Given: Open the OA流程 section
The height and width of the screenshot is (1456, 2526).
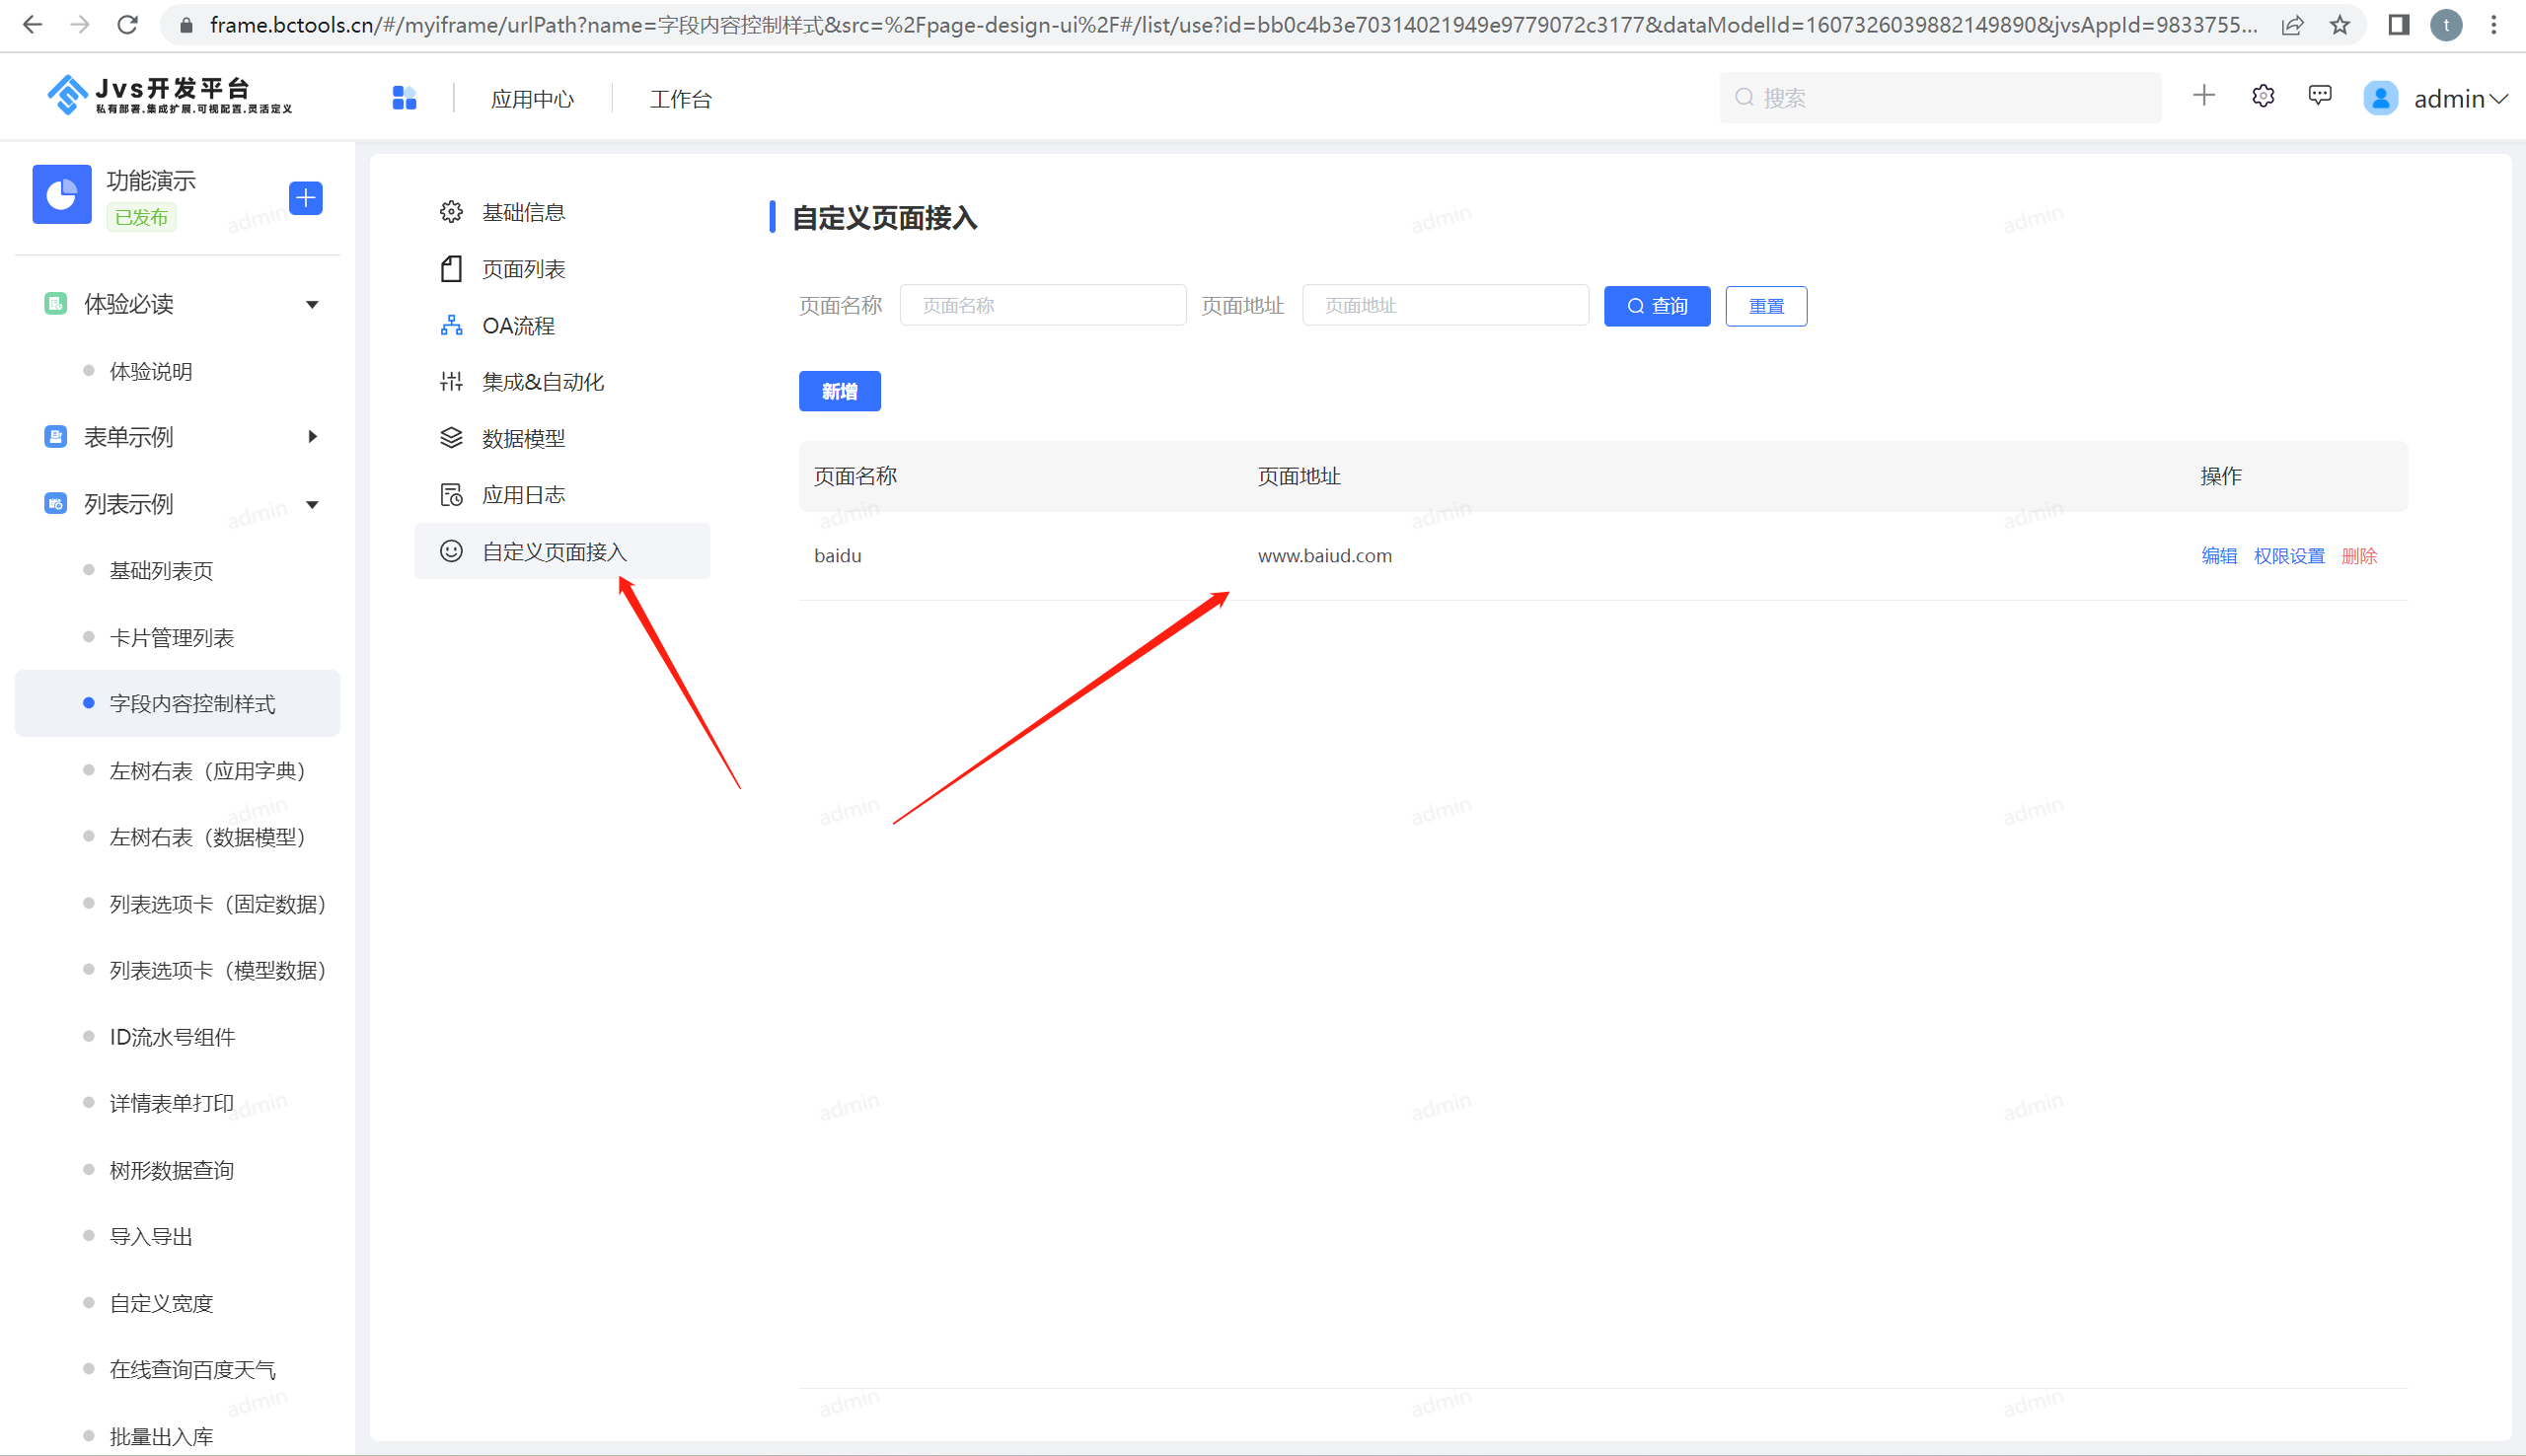Looking at the screenshot, I should [x=518, y=326].
